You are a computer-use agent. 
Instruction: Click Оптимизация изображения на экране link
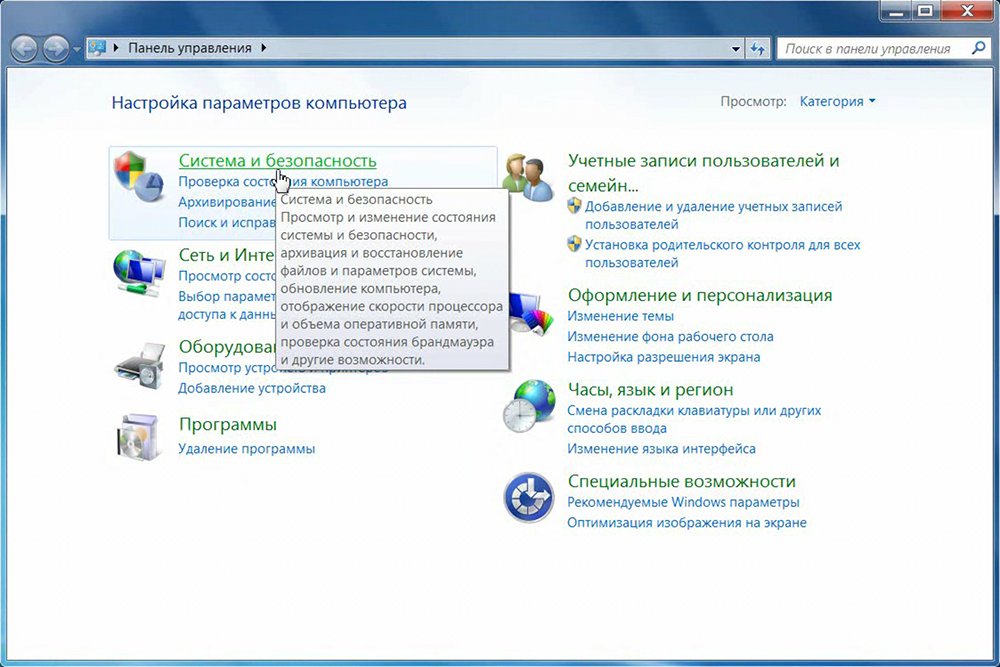(687, 523)
